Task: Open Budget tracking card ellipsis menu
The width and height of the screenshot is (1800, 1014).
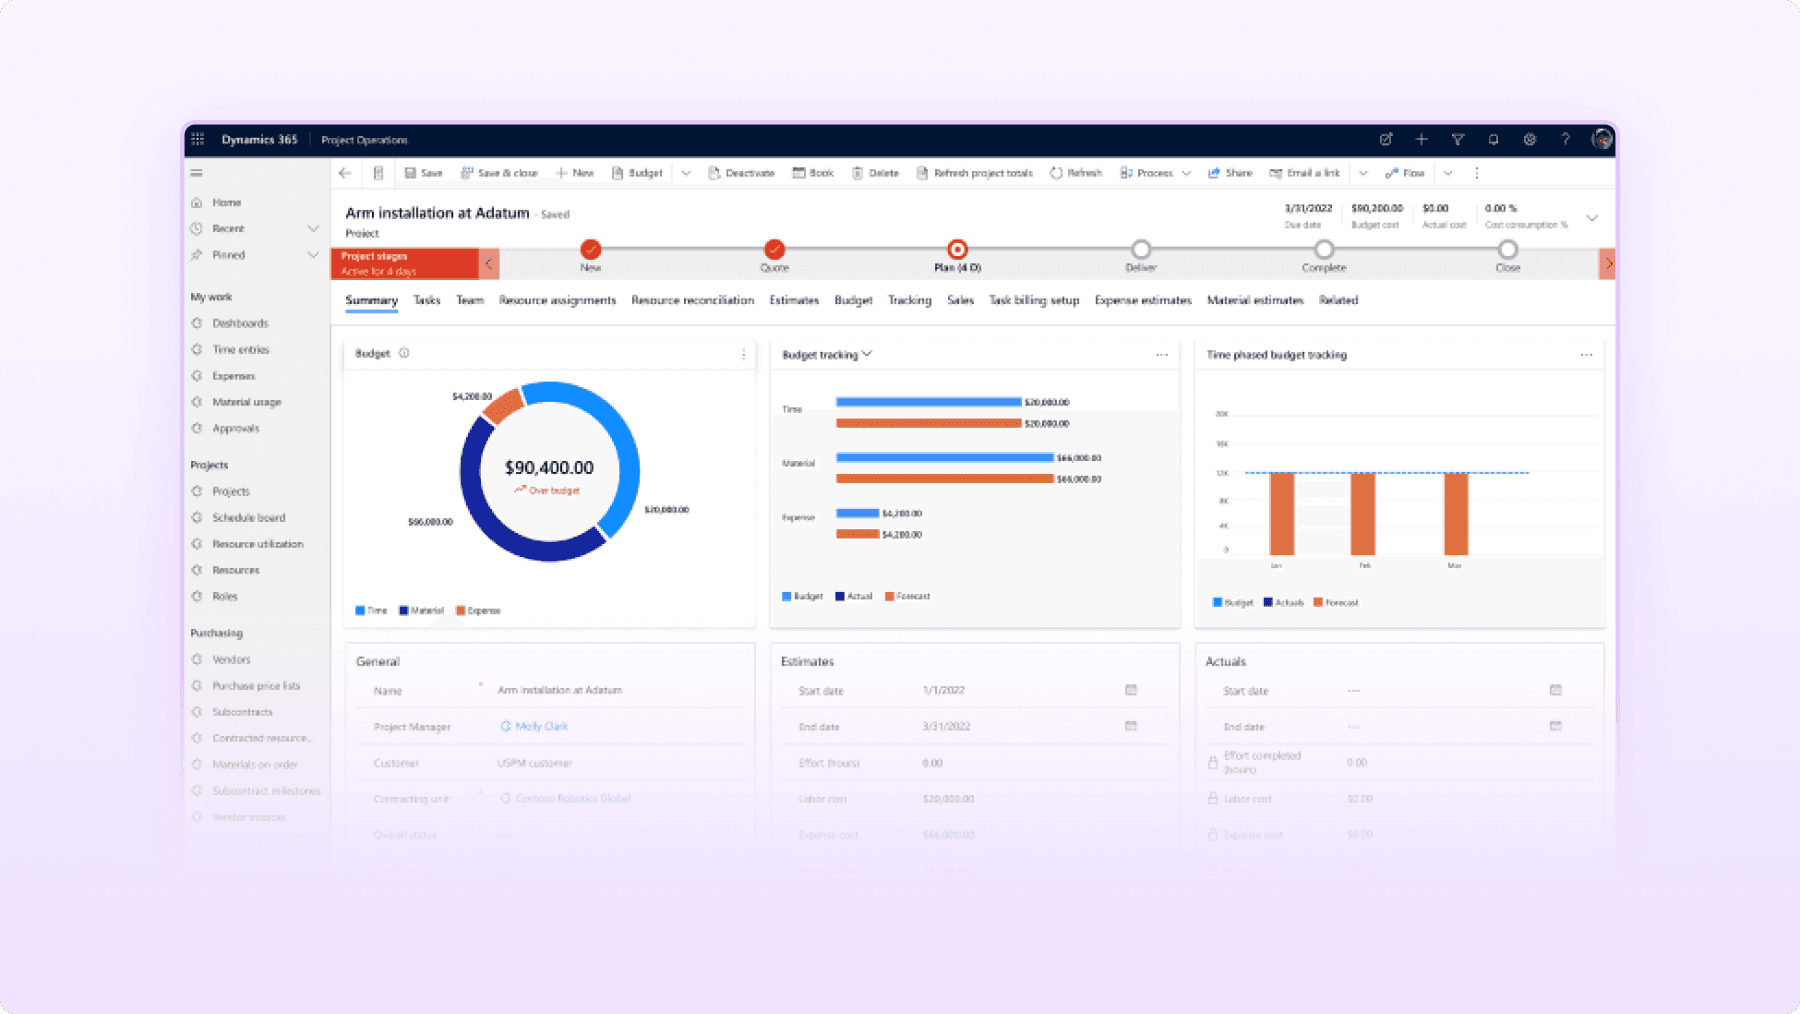Action: tap(1161, 355)
